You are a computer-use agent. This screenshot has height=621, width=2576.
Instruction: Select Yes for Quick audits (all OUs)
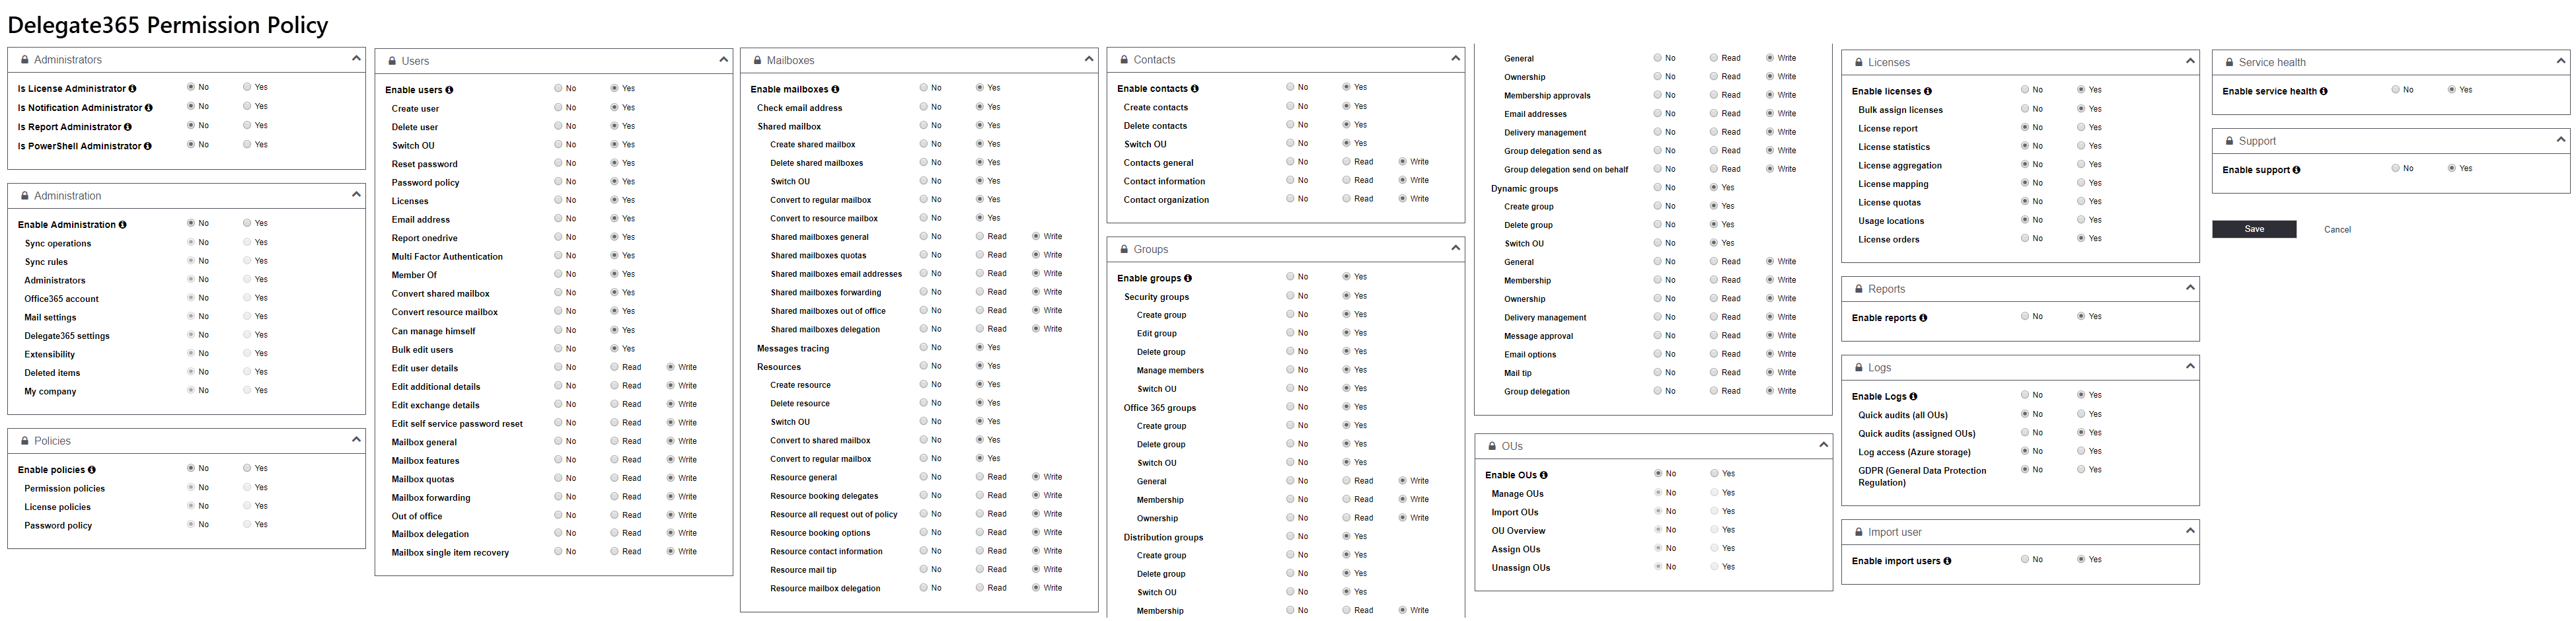tap(2082, 414)
